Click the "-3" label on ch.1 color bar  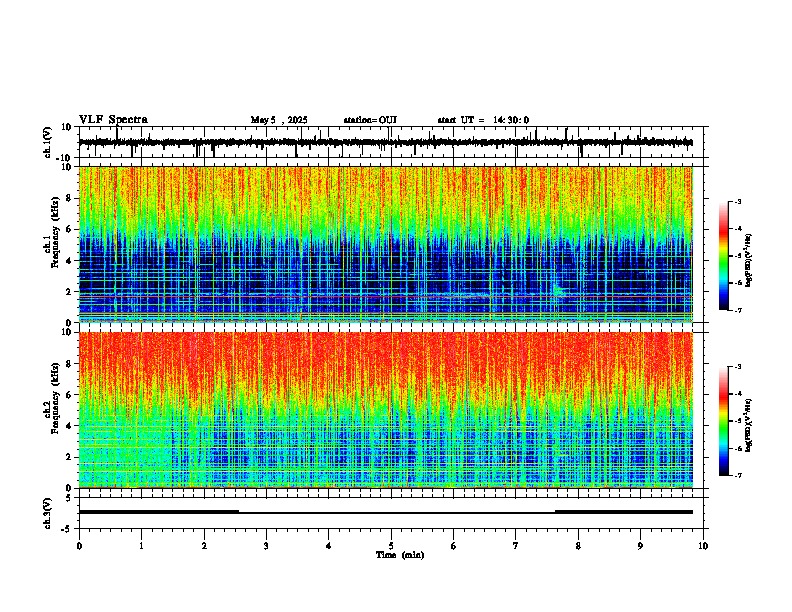tap(738, 201)
